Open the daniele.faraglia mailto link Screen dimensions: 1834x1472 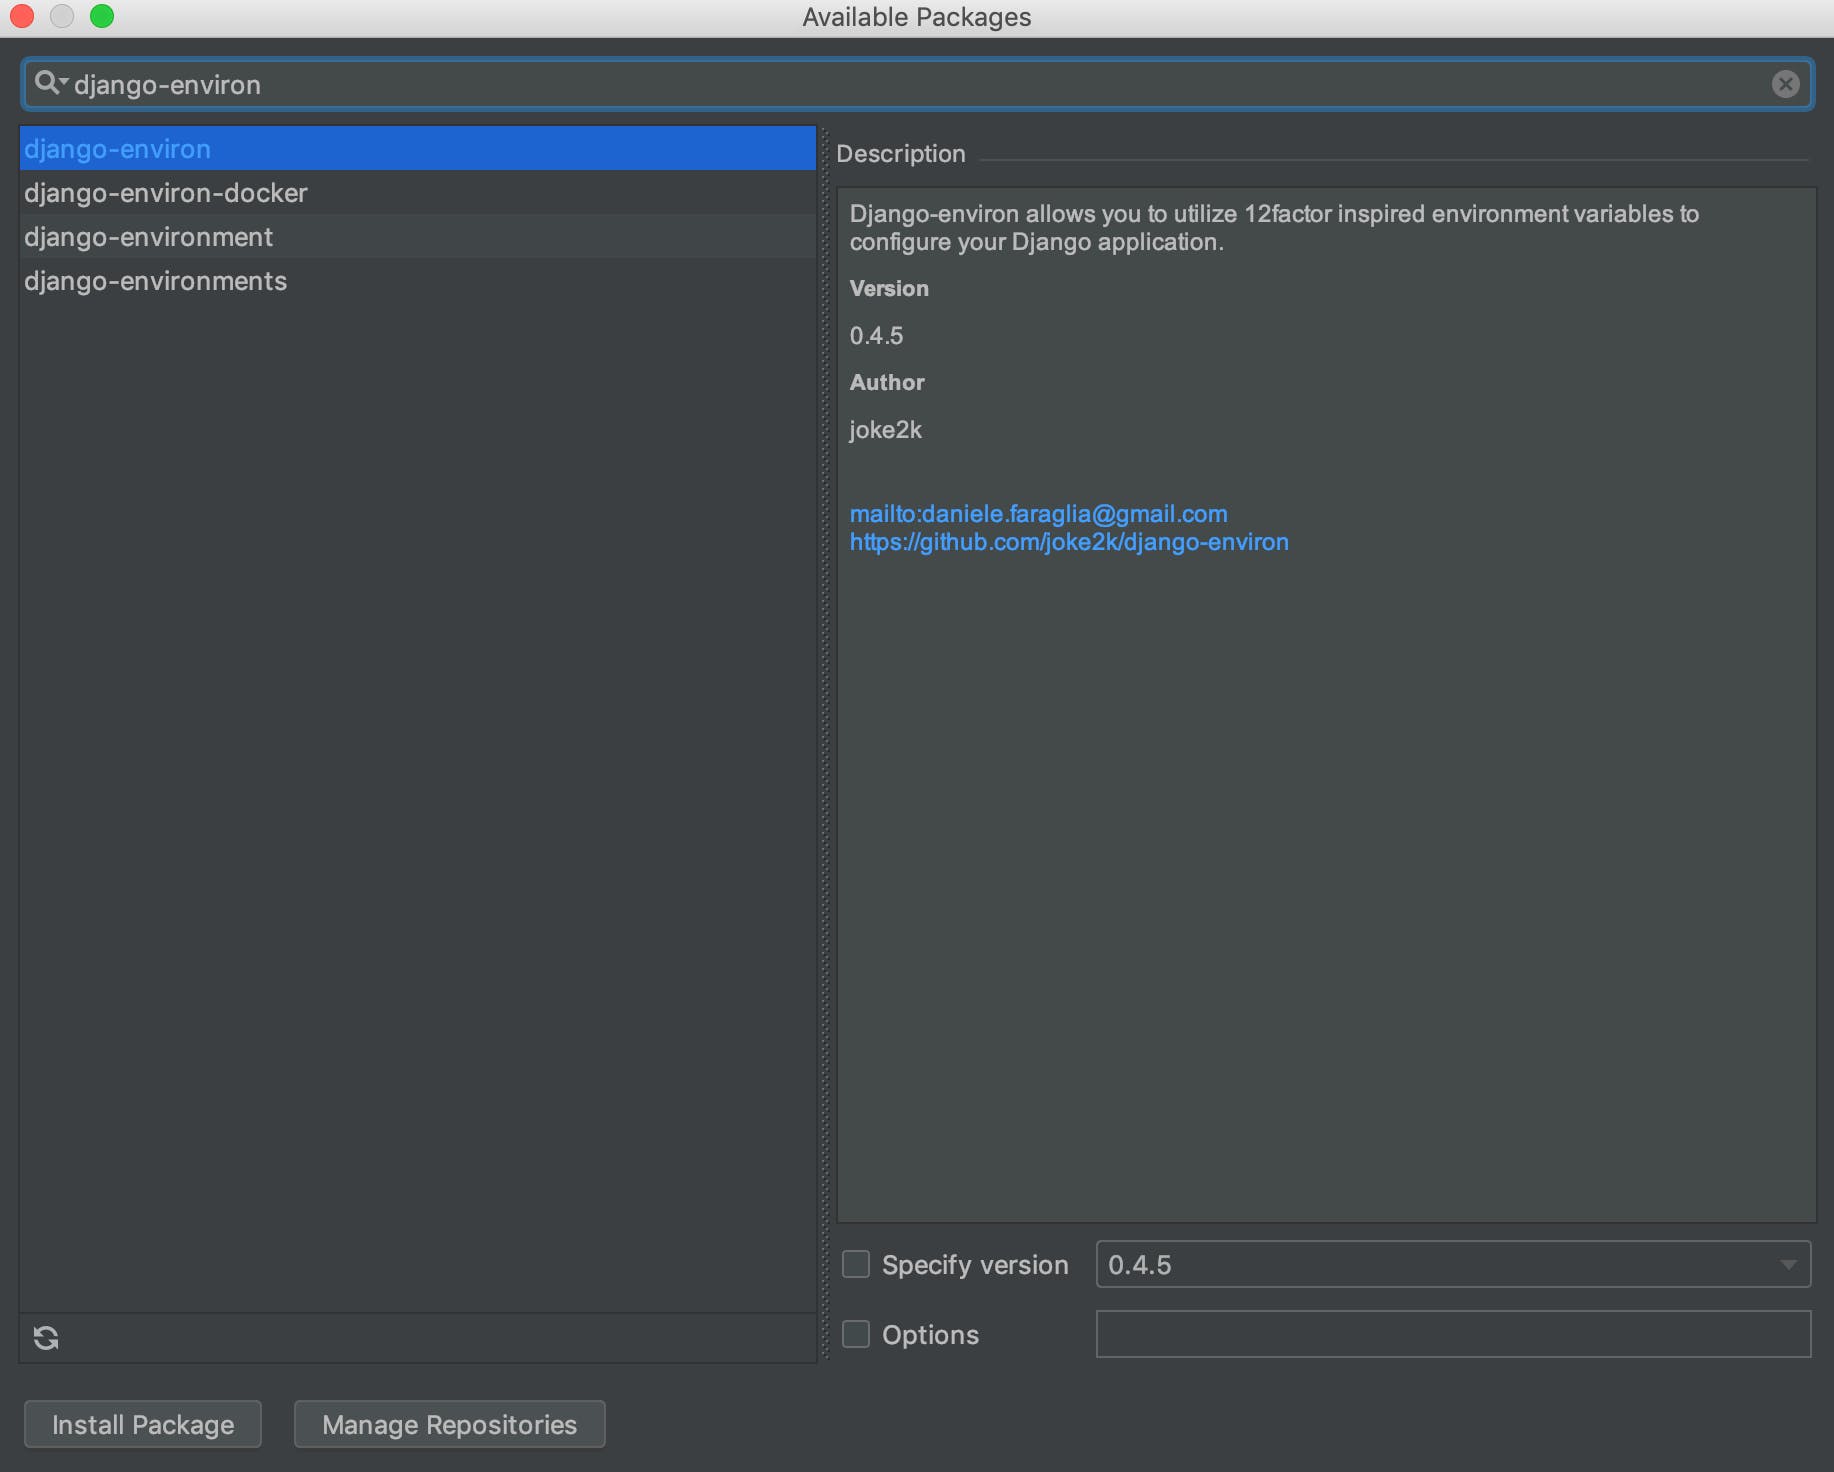(x=1038, y=514)
